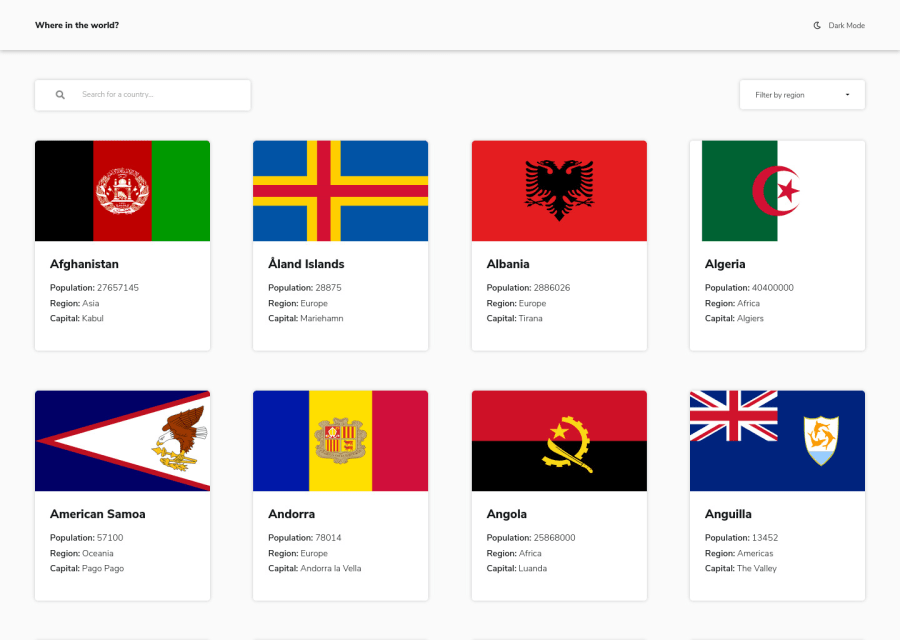The width and height of the screenshot is (900, 640).
Task: Open the Afghanistan flag image
Action: tap(122, 191)
